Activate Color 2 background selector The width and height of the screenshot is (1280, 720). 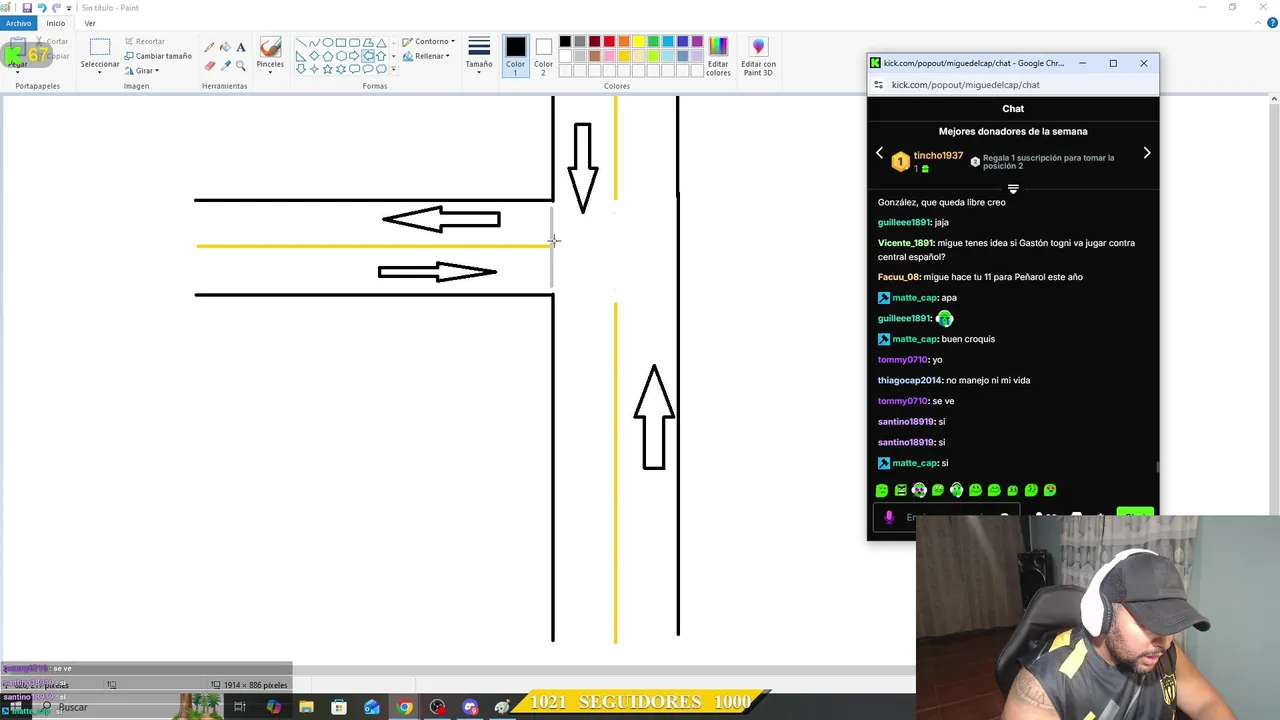(x=543, y=56)
